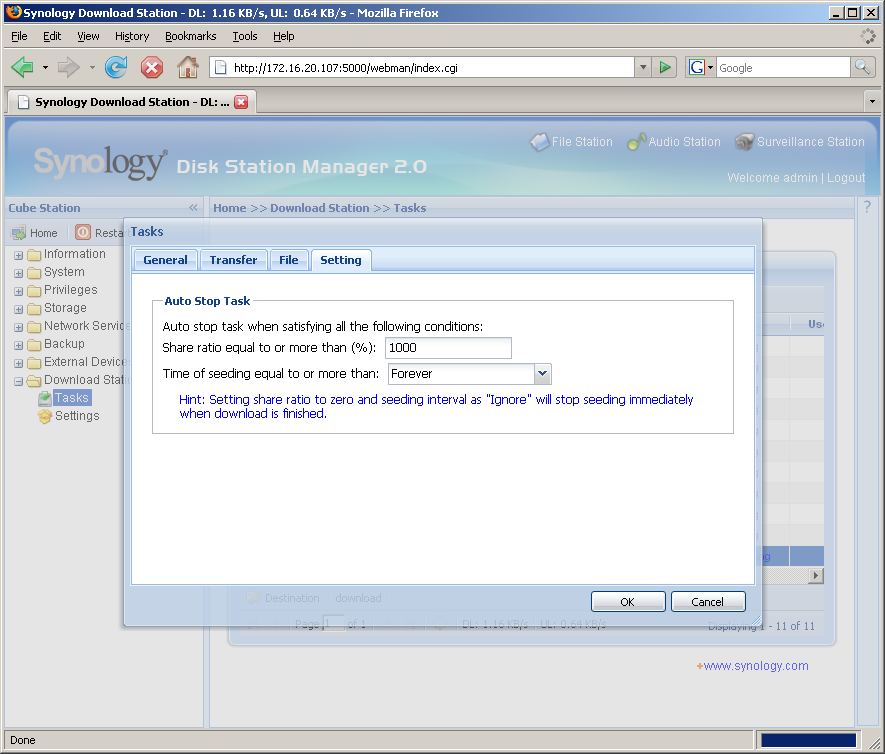885x754 pixels.
Task: Open the seeding time Forever dropdown
Action: point(542,374)
